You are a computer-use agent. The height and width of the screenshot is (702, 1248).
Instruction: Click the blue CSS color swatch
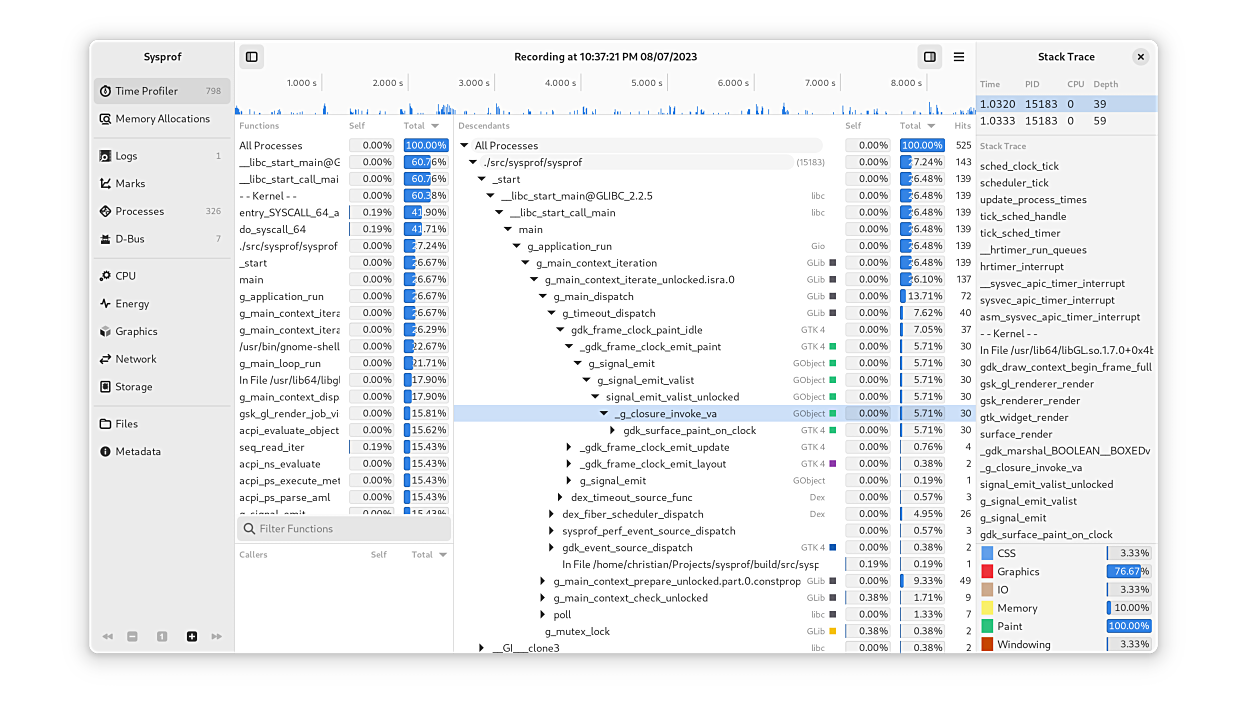(x=987, y=553)
